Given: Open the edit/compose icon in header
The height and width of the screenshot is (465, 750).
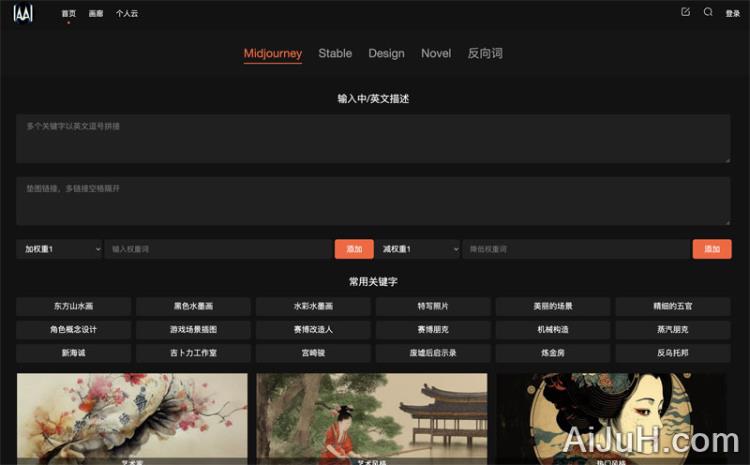Looking at the screenshot, I should click(x=685, y=12).
